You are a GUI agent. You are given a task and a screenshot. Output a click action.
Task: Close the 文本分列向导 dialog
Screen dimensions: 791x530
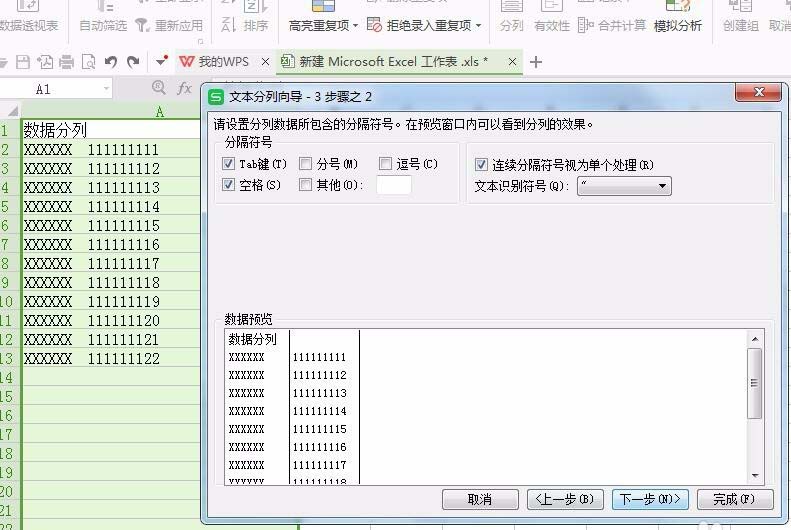(x=759, y=92)
